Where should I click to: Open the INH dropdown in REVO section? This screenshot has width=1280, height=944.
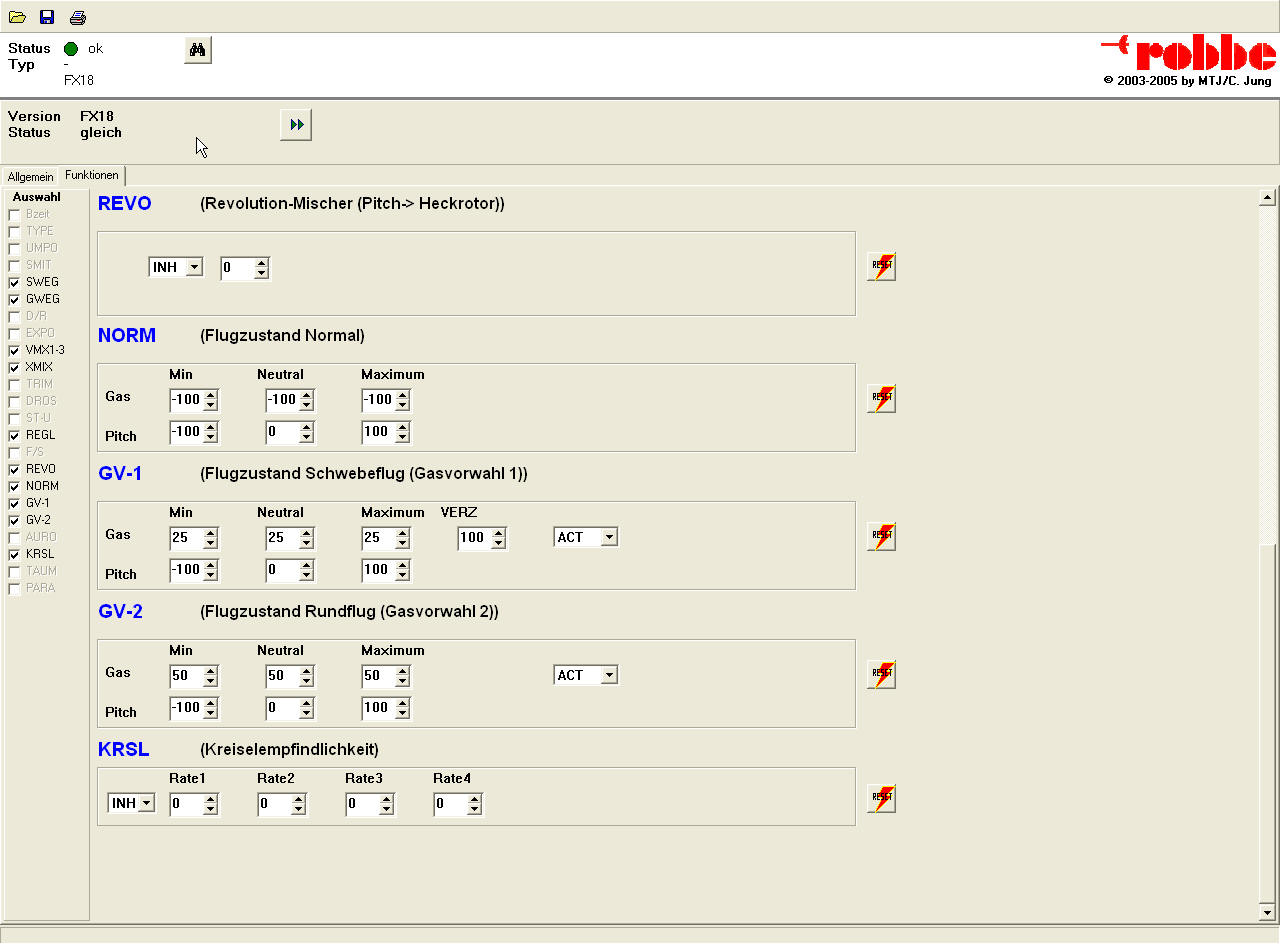tap(192, 267)
